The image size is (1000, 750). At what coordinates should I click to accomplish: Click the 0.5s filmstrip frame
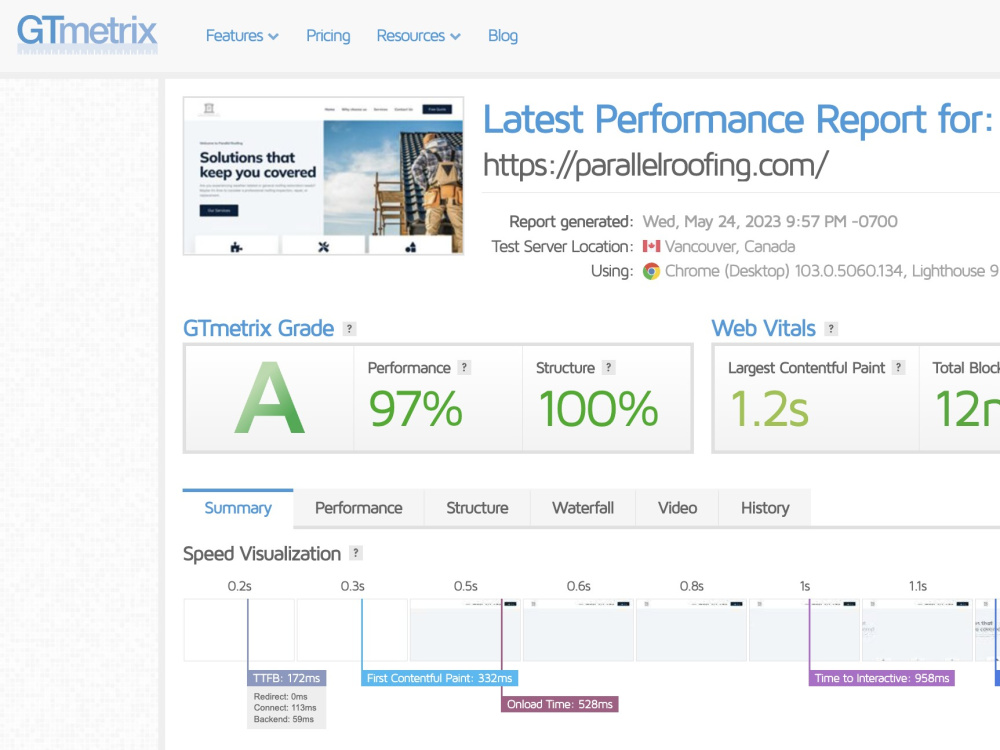click(x=465, y=630)
